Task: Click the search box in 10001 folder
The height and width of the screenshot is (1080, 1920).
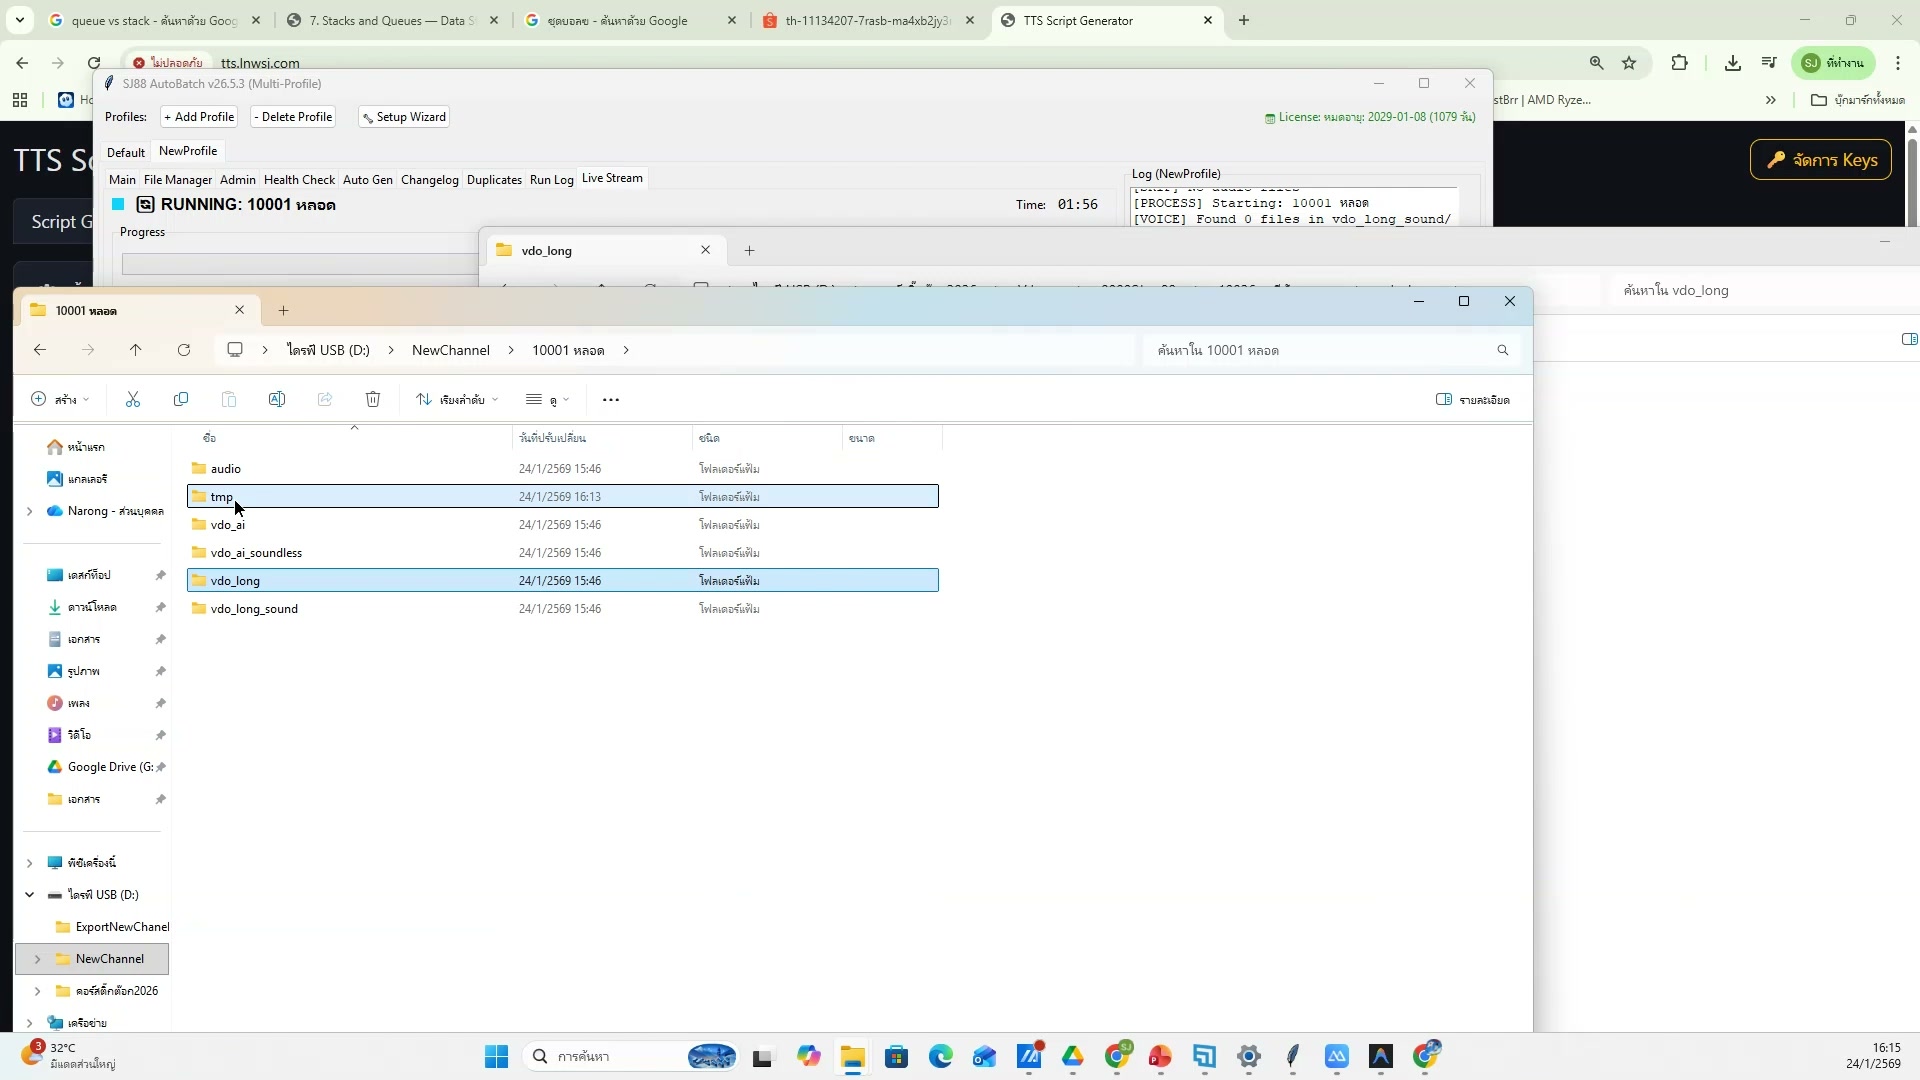Action: 1320,351
